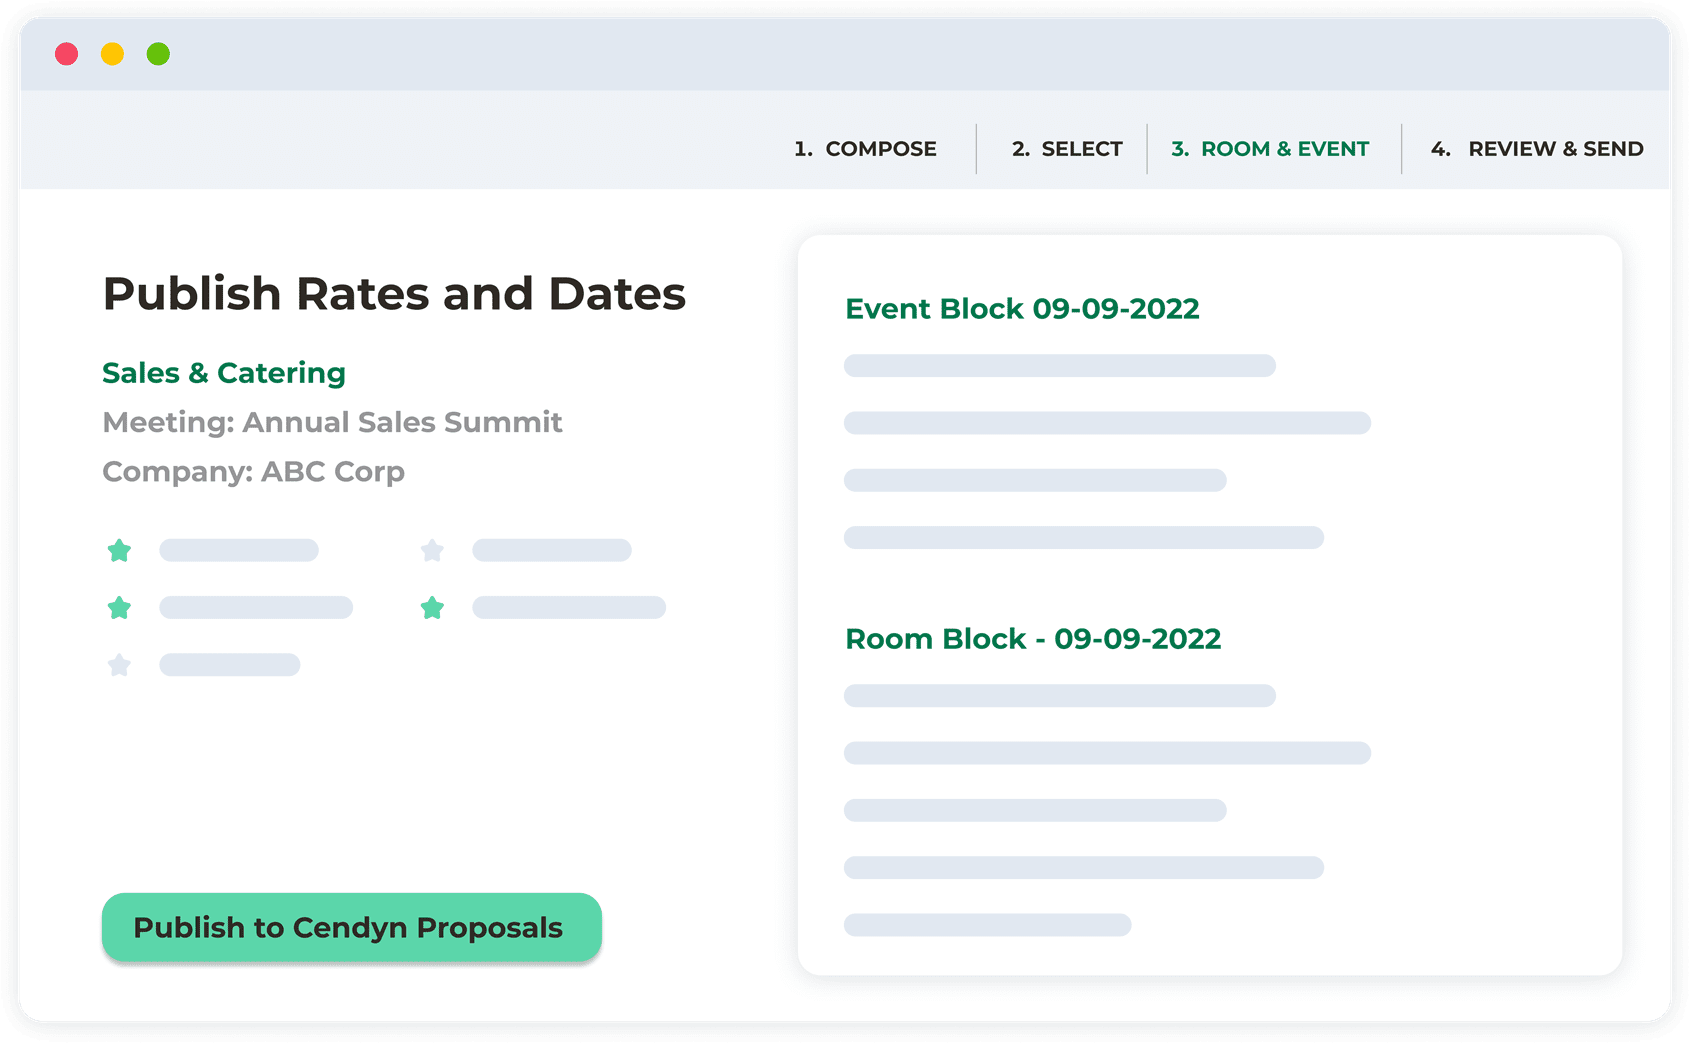This screenshot has width=1690, height=1043.
Task: Enable the gray star in the left column
Action: click(x=119, y=665)
